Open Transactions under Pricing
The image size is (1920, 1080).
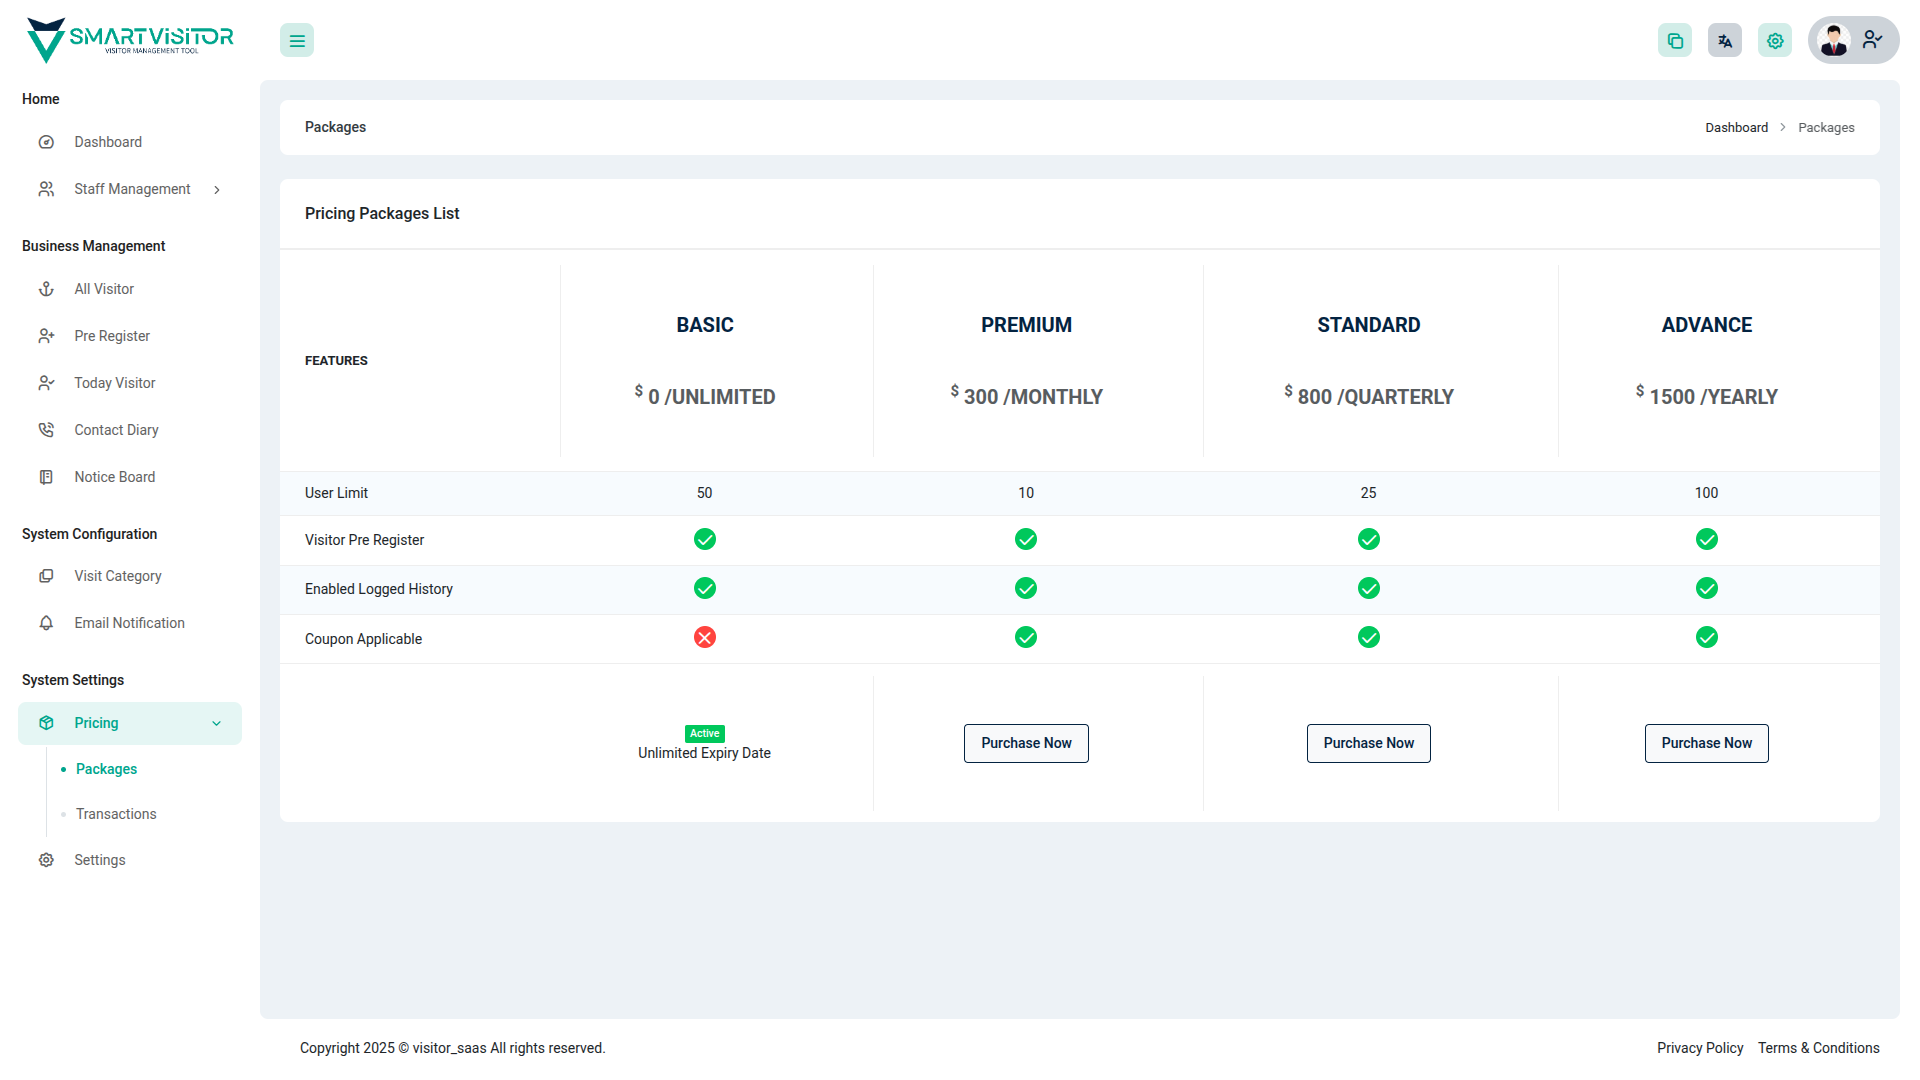pyautogui.click(x=116, y=814)
